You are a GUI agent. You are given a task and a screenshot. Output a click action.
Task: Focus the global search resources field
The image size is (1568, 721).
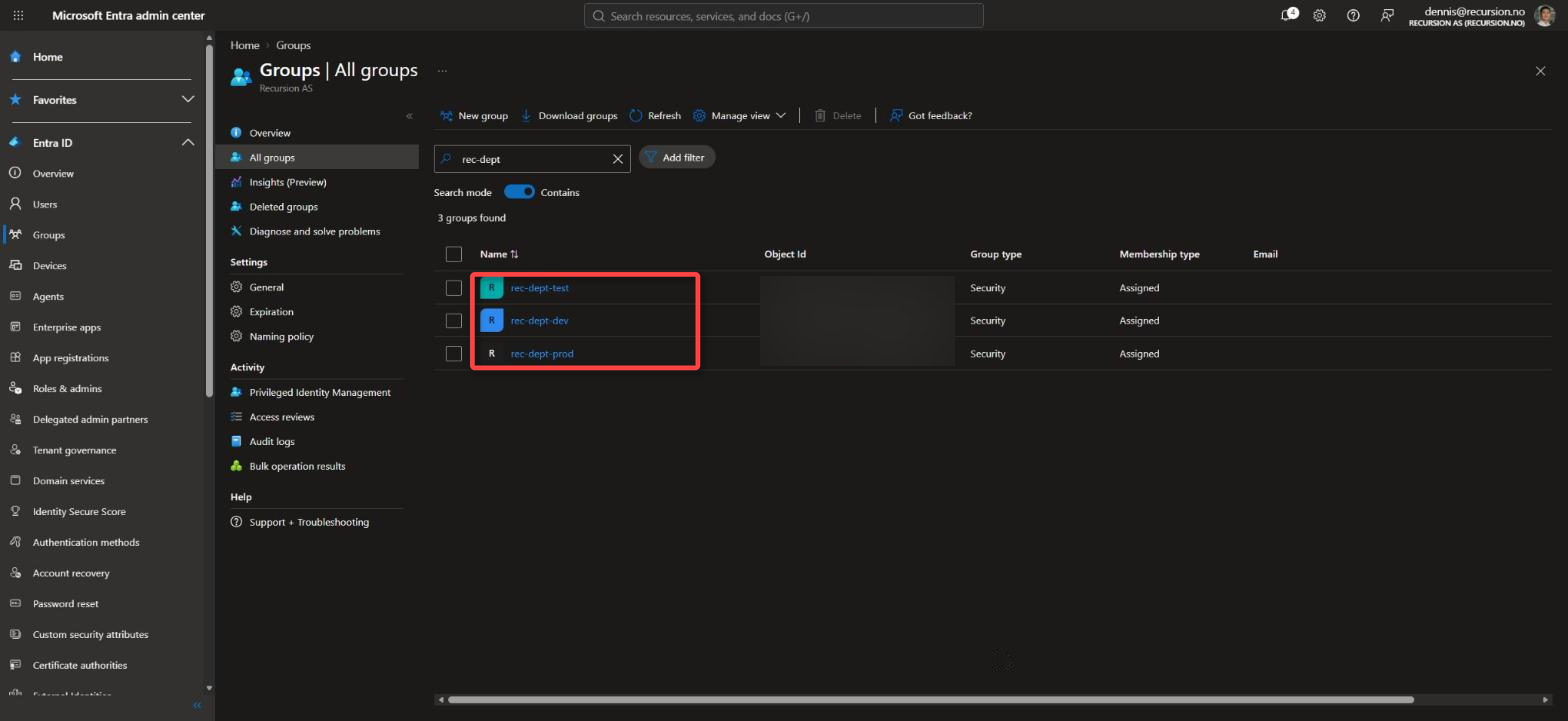pos(784,16)
